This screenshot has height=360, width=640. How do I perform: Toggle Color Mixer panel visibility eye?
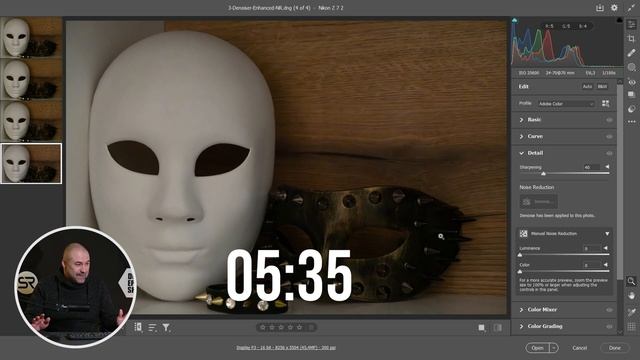(609, 310)
